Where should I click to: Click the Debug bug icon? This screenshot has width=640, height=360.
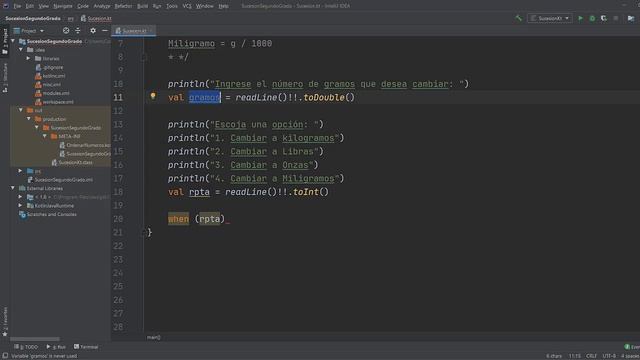[592, 18]
